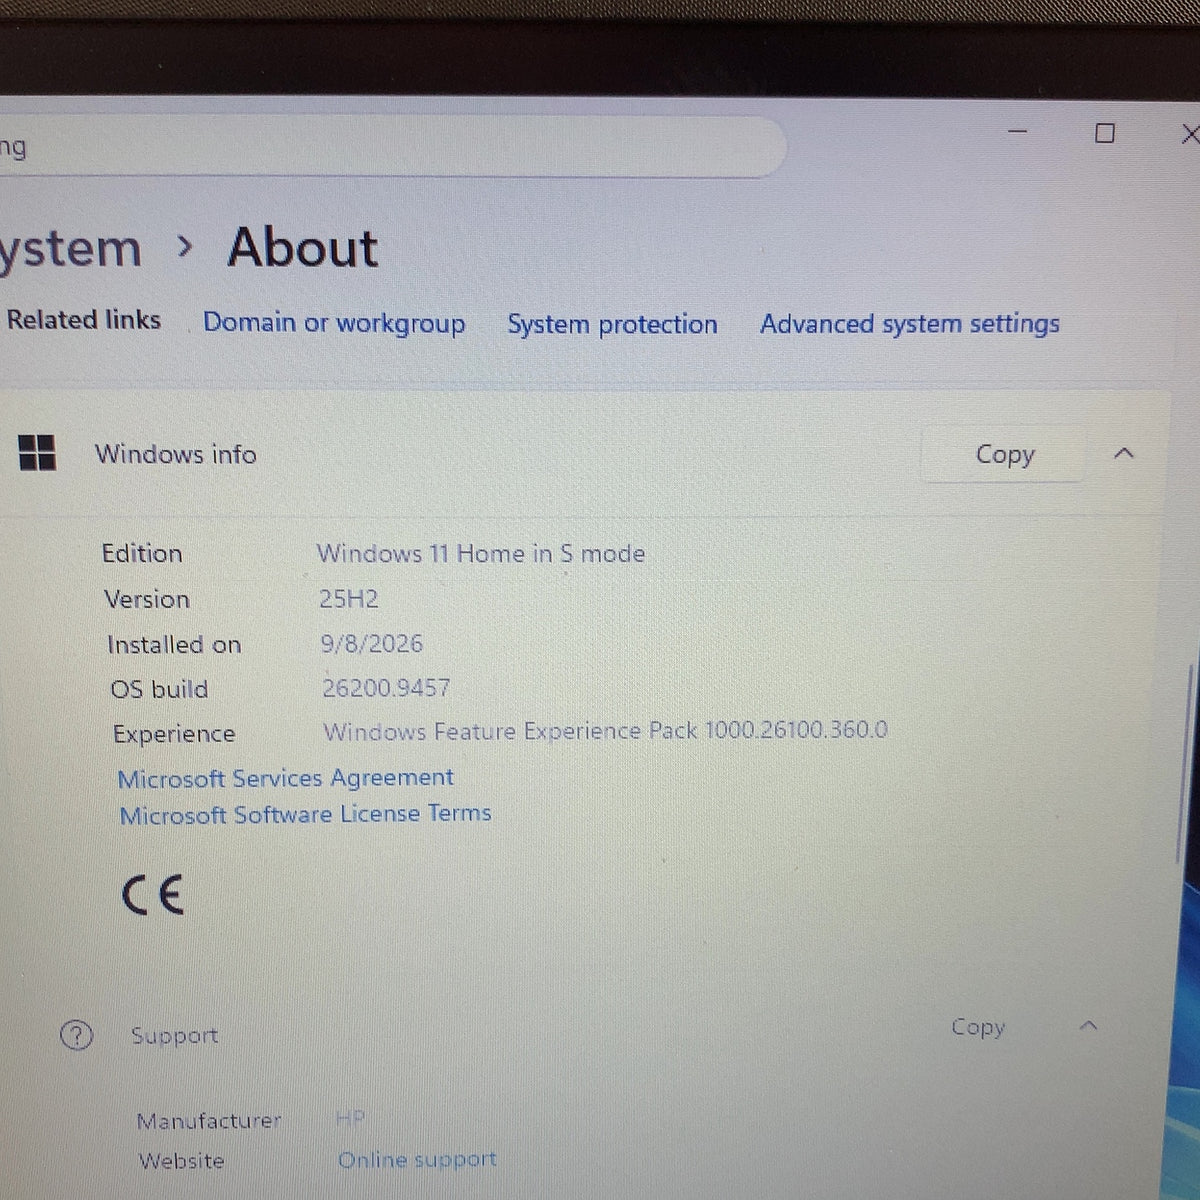Collapse the Support section
The width and height of the screenshot is (1200, 1200).
pos(1090,1026)
